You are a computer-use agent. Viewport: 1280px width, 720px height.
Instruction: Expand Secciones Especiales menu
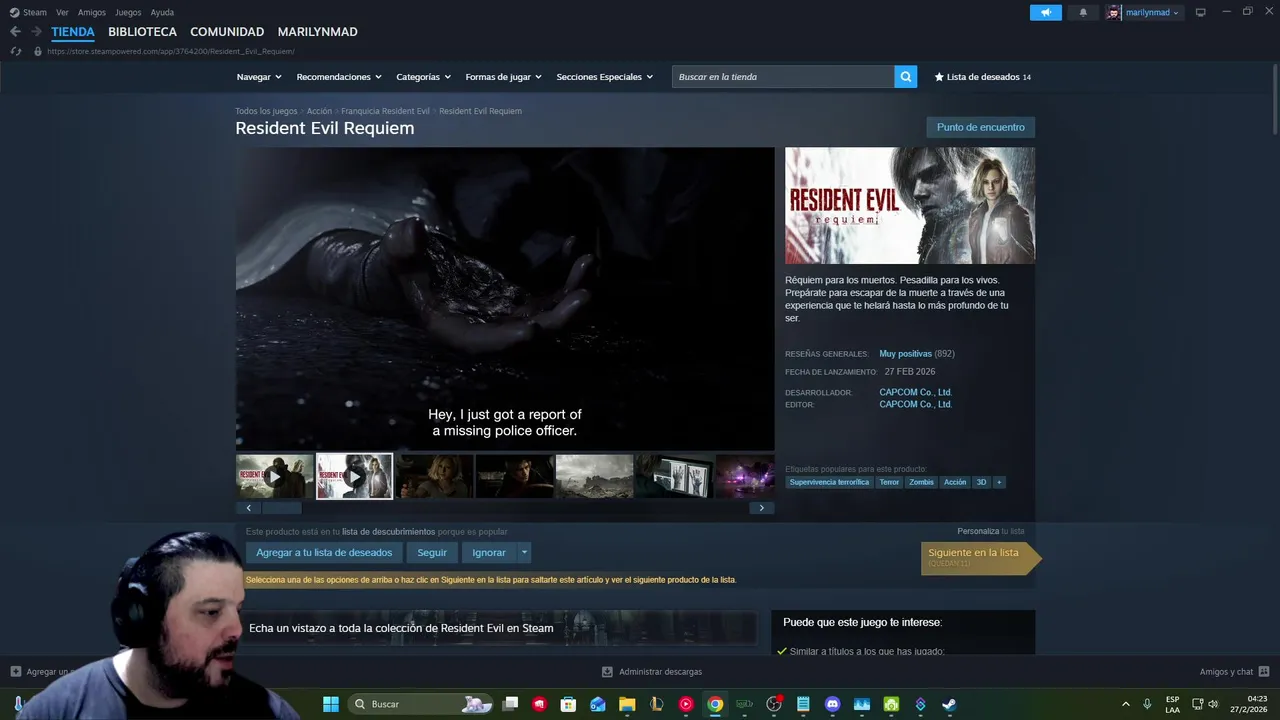coord(604,77)
